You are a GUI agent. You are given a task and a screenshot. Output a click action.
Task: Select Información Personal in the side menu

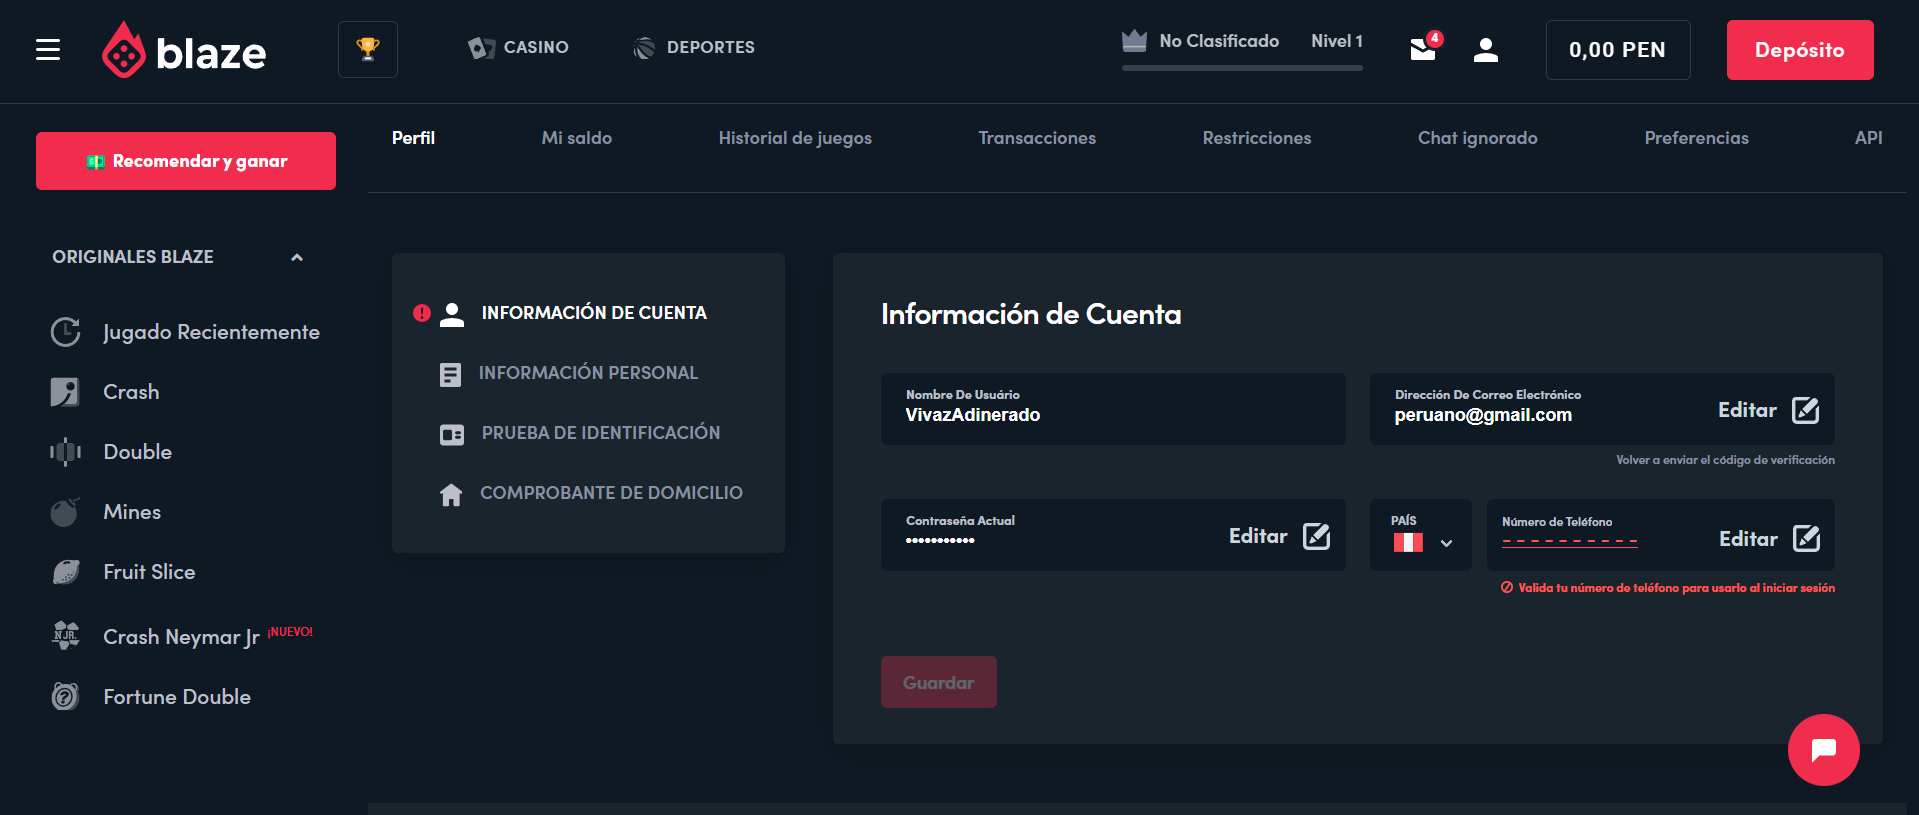point(588,373)
